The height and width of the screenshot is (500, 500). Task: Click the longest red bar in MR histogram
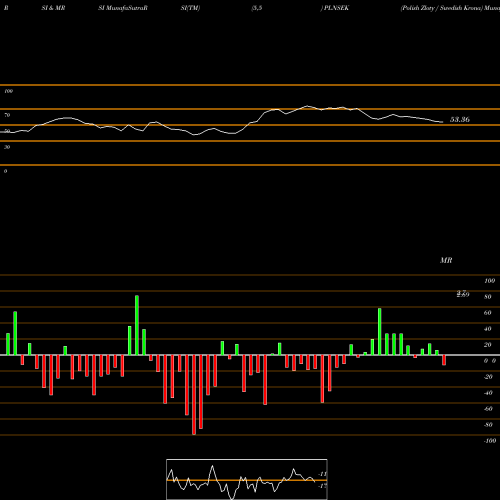click(194, 395)
